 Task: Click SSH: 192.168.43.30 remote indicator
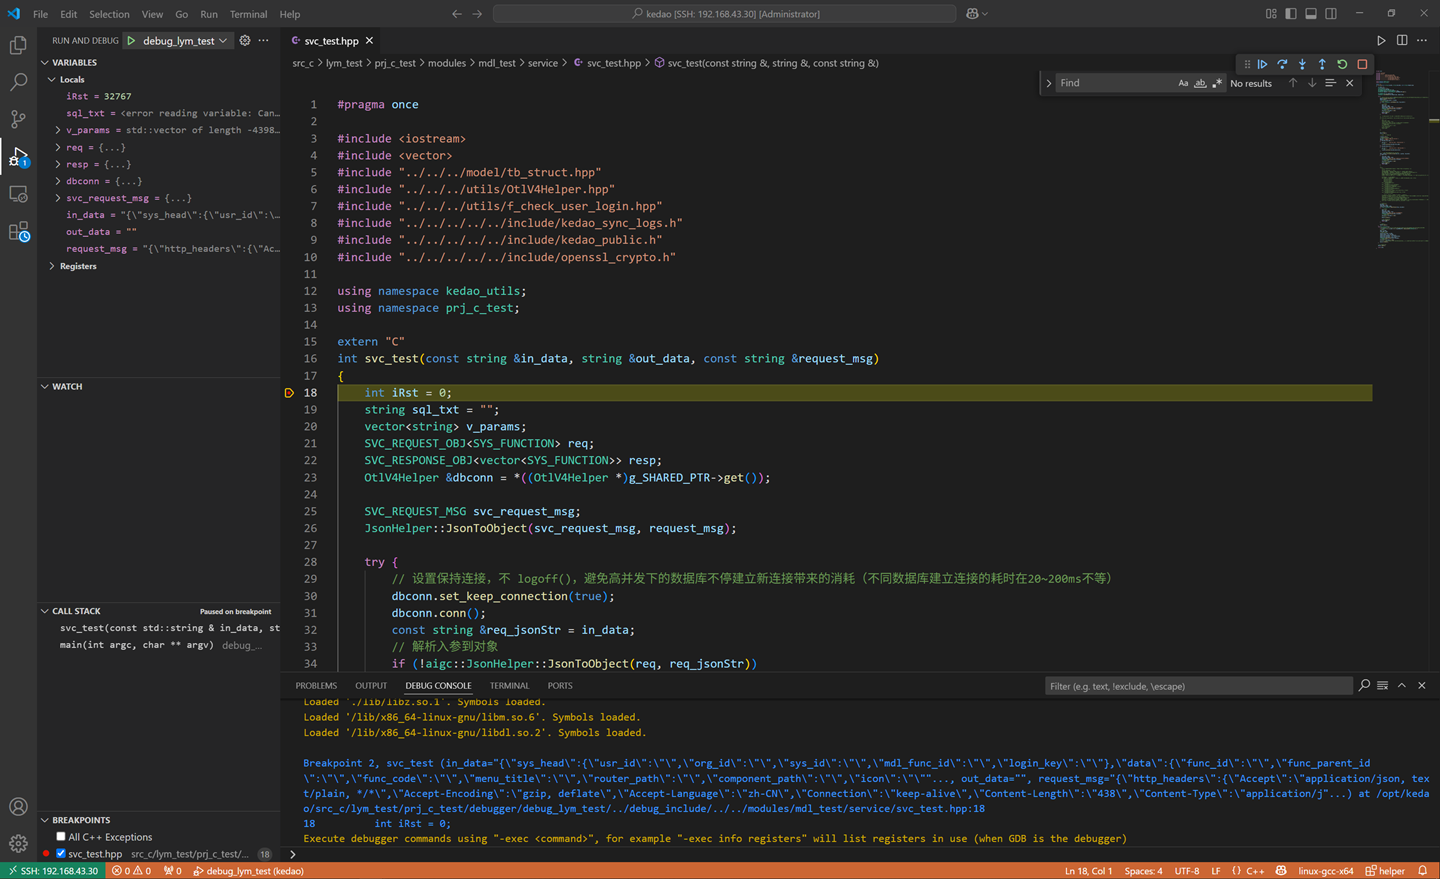pyautogui.click(x=54, y=871)
